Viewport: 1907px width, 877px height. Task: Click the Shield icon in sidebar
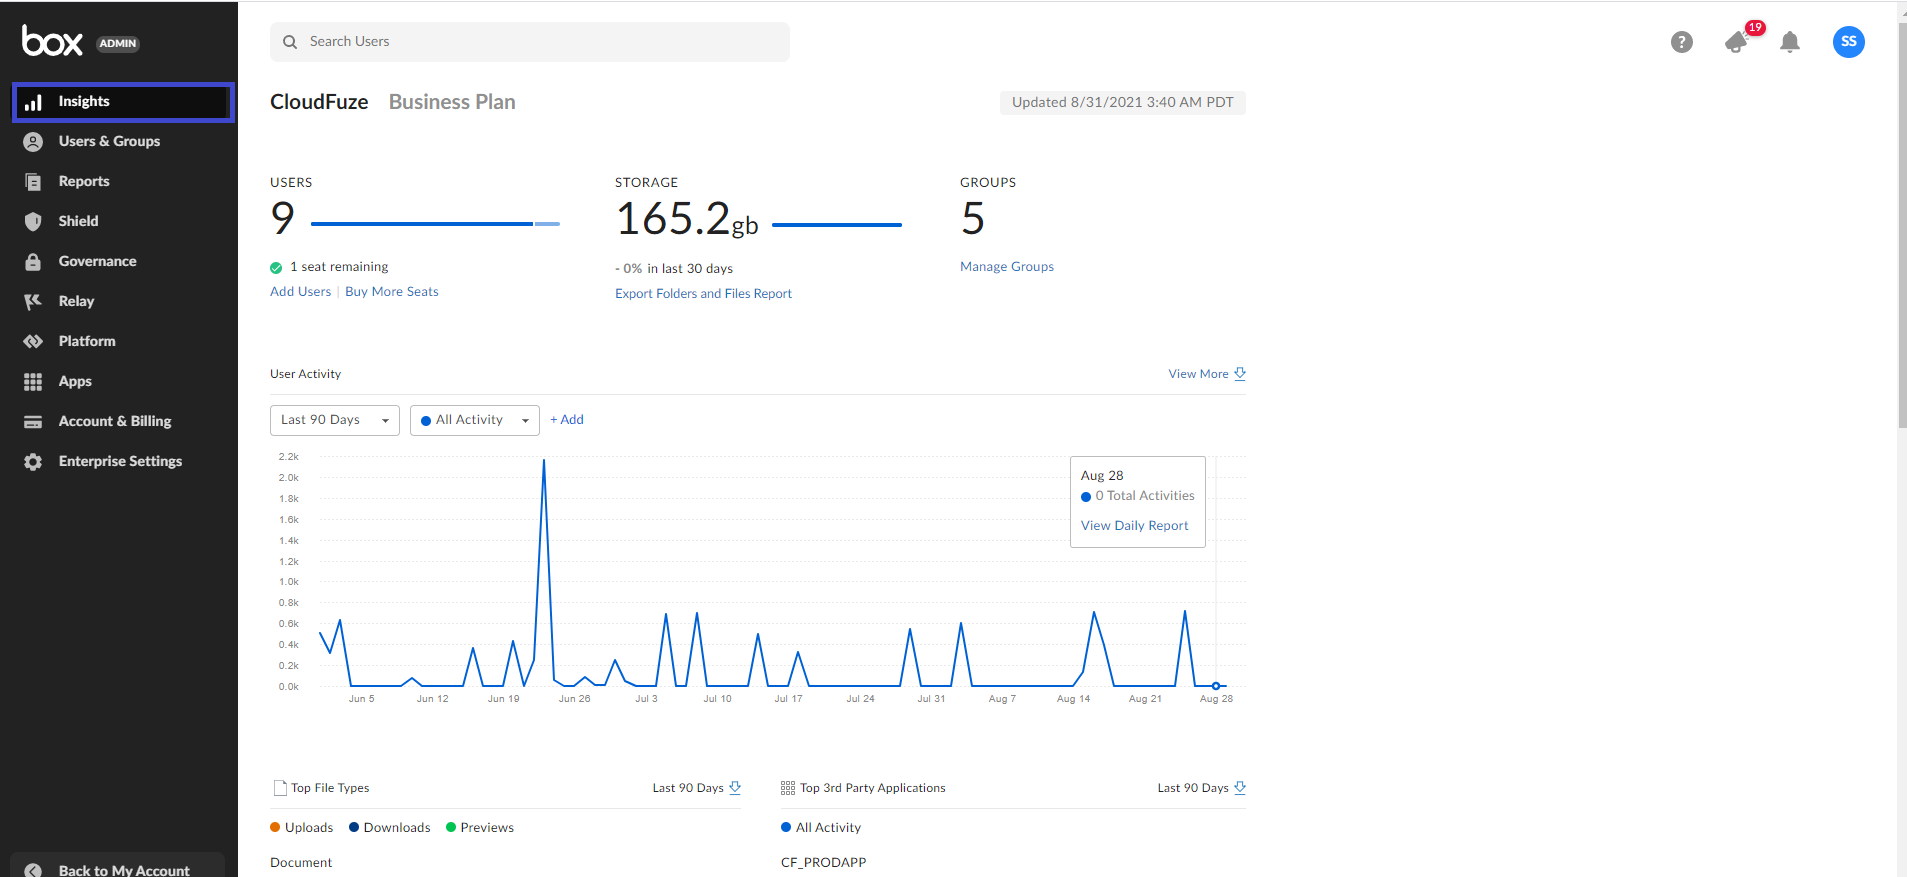33,222
